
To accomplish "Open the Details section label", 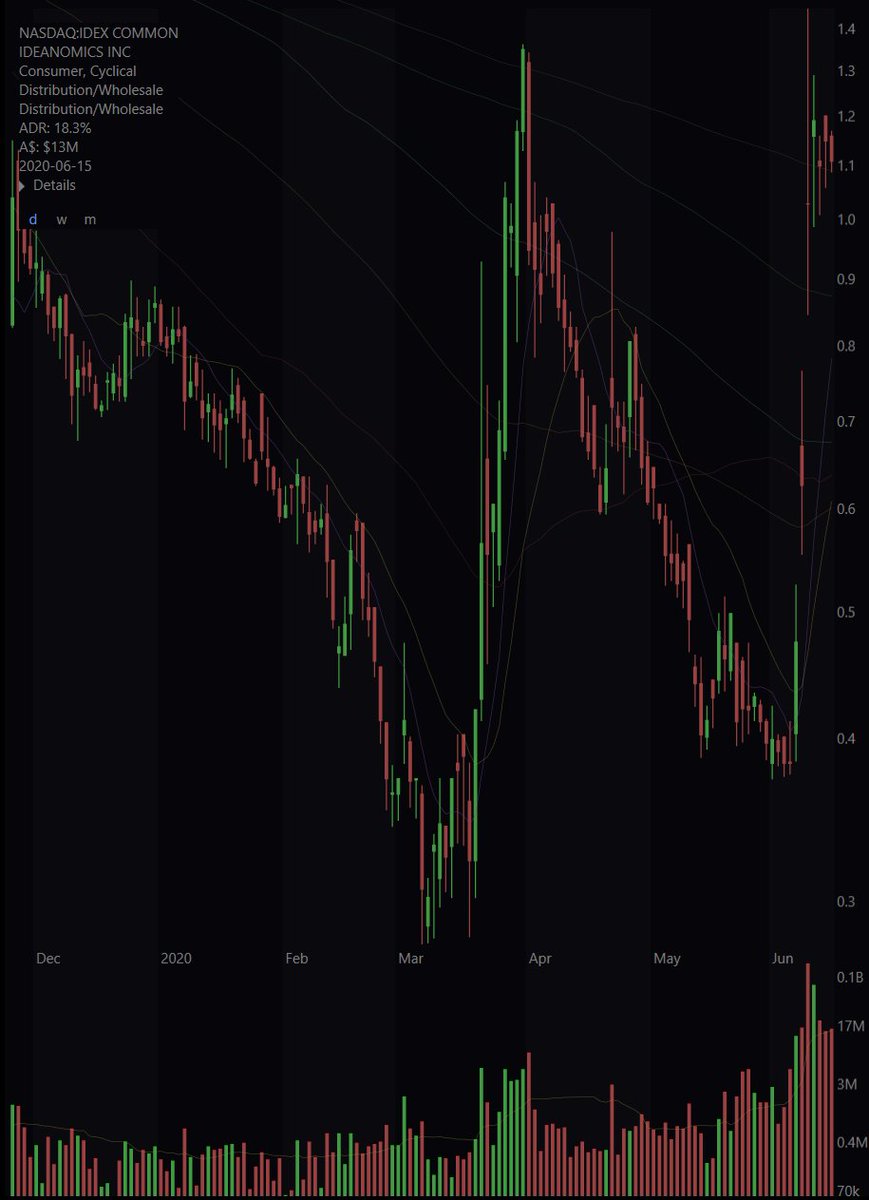I will coord(54,185).
